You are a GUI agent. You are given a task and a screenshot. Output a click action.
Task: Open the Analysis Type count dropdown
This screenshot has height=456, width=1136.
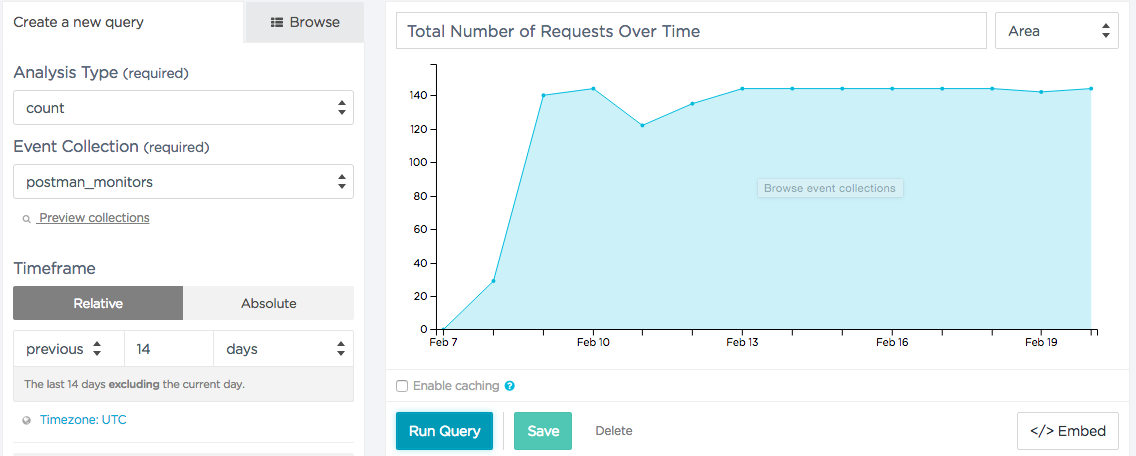point(183,108)
